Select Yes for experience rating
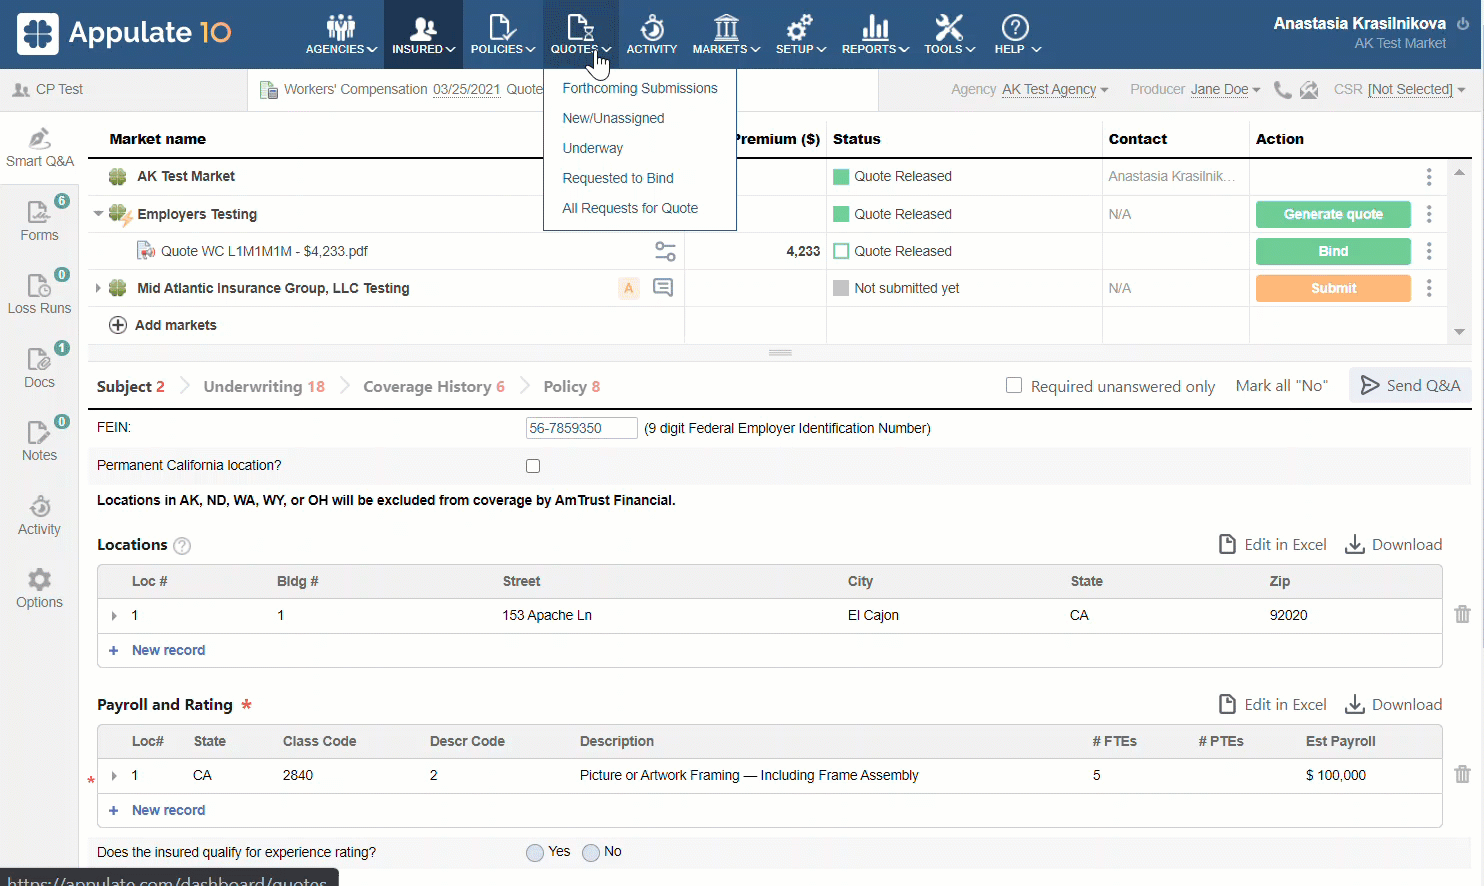Image resolution: width=1484 pixels, height=886 pixels. 535,852
